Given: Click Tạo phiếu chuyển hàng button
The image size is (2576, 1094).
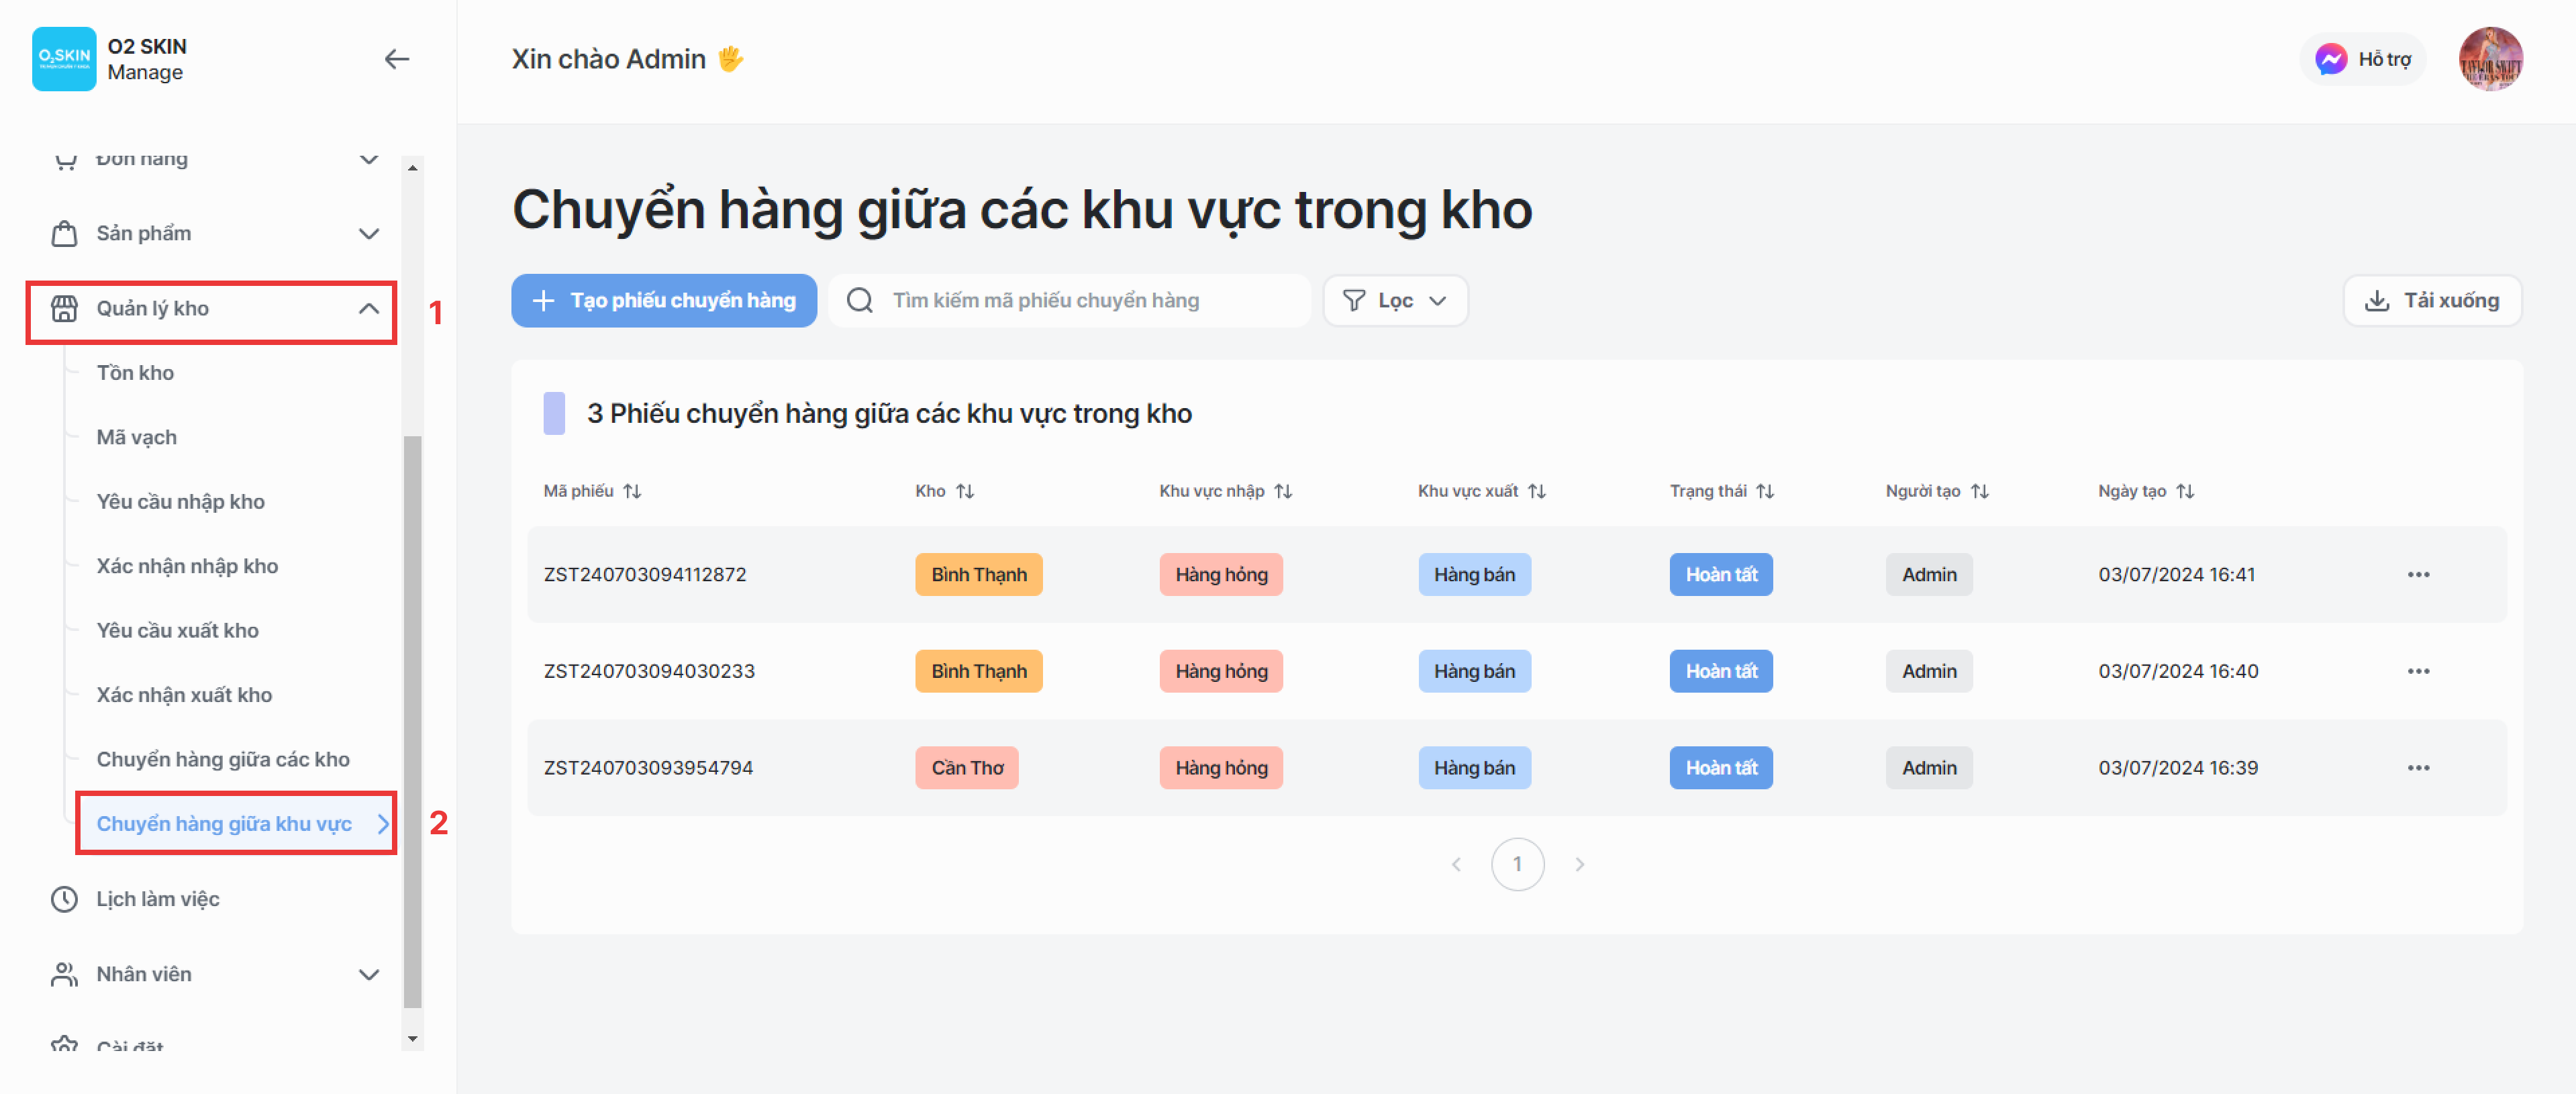Looking at the screenshot, I should (x=663, y=300).
